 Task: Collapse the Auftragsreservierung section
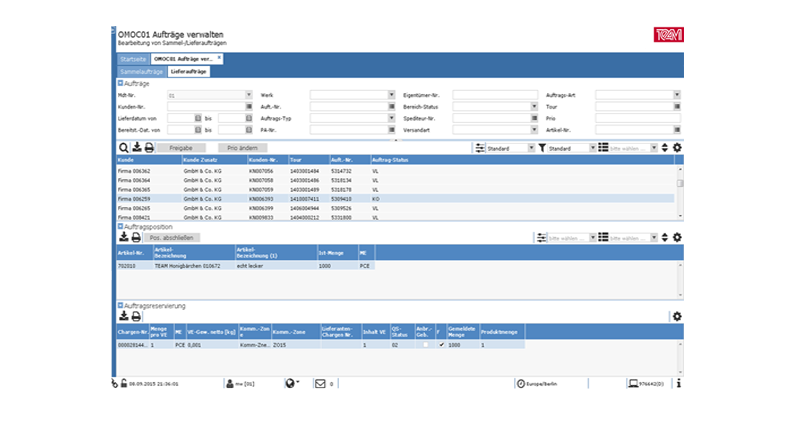tap(120, 305)
